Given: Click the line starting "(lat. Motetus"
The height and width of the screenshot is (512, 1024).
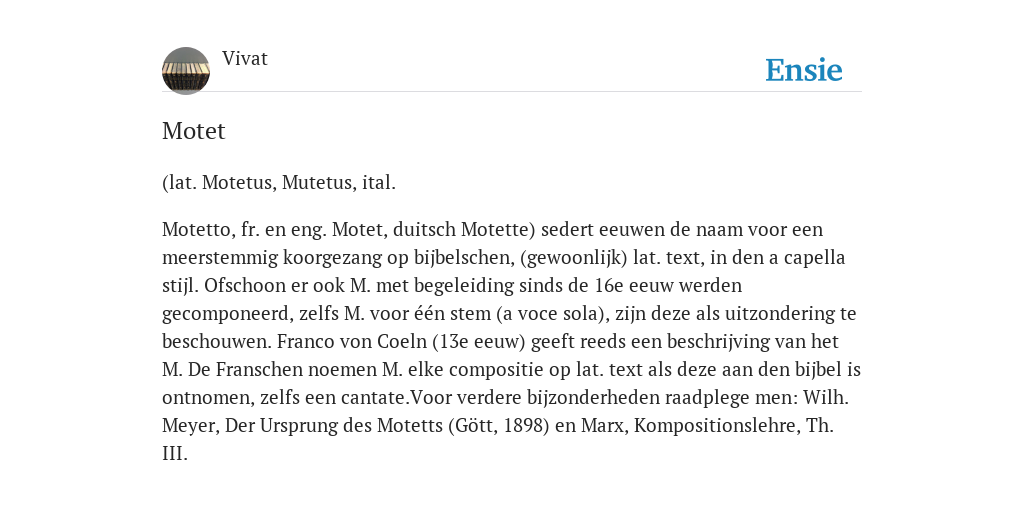Looking at the screenshot, I should click(279, 182).
